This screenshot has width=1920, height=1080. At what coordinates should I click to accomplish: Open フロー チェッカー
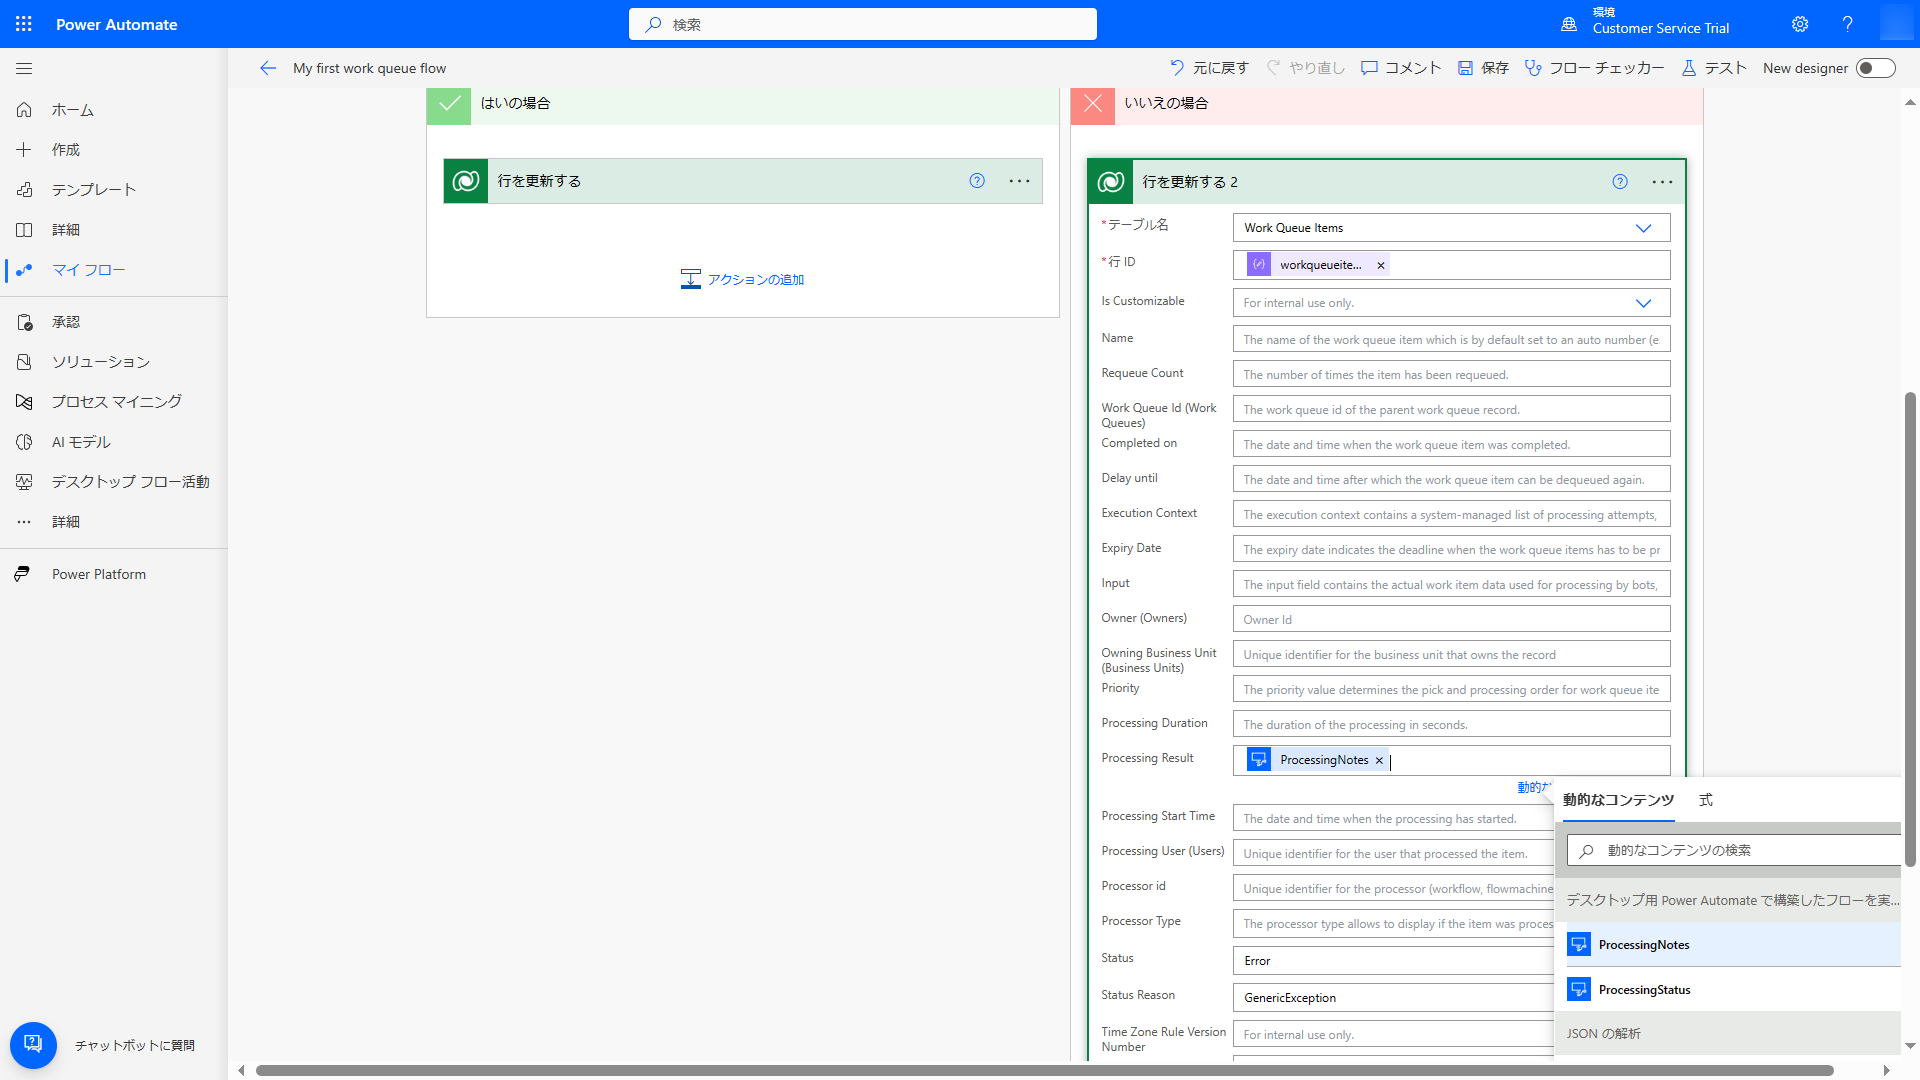point(1594,68)
